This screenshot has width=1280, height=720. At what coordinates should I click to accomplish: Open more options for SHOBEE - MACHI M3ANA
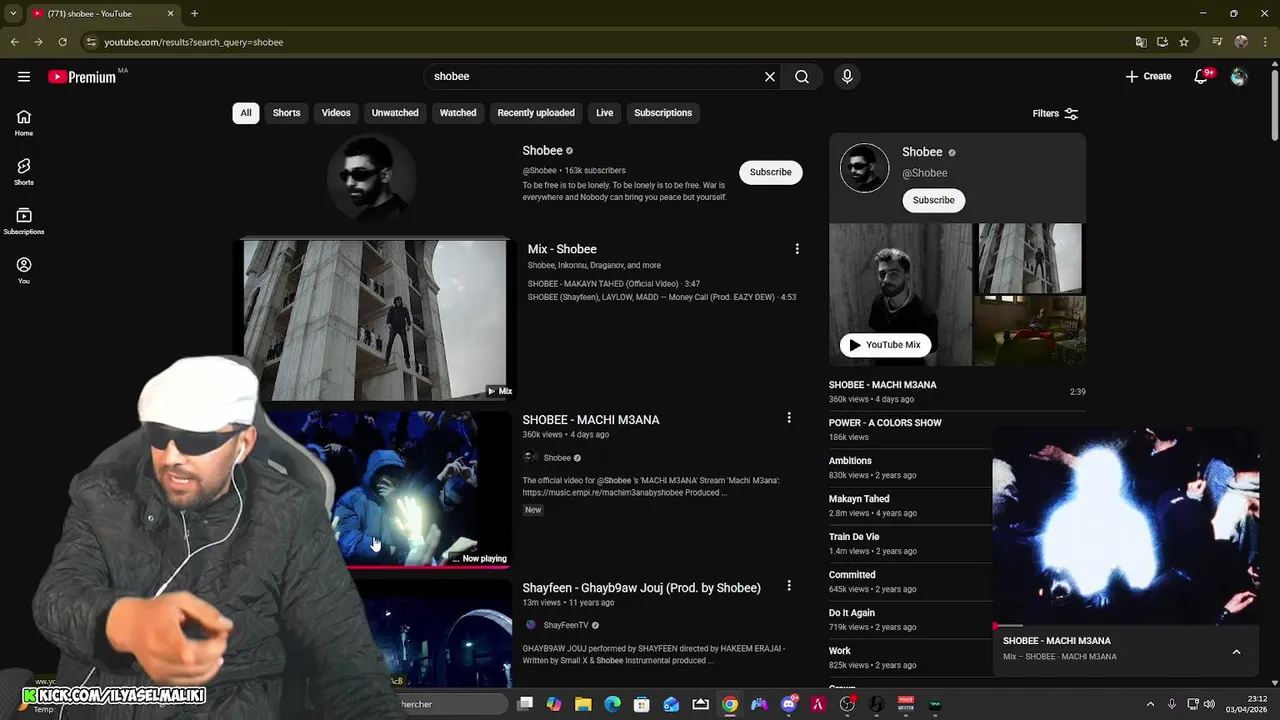pyautogui.click(x=789, y=418)
